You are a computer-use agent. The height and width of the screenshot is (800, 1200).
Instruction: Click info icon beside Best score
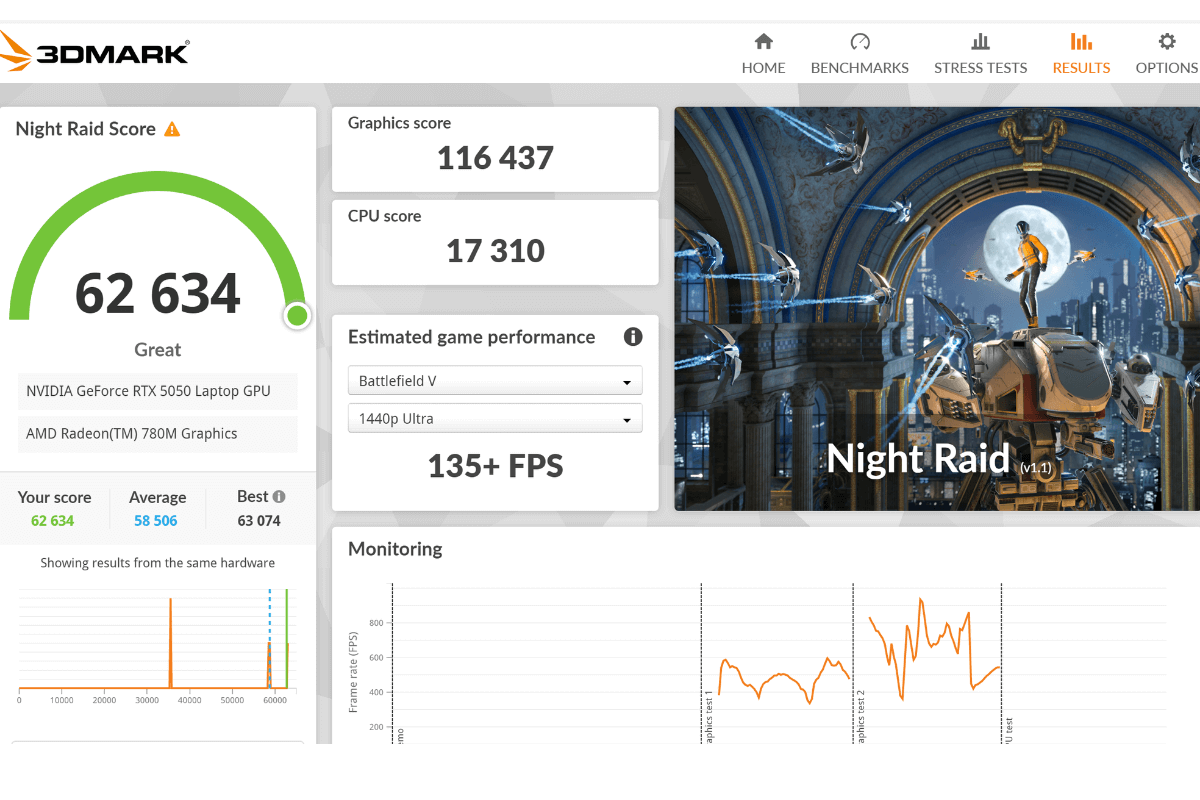click(x=279, y=496)
